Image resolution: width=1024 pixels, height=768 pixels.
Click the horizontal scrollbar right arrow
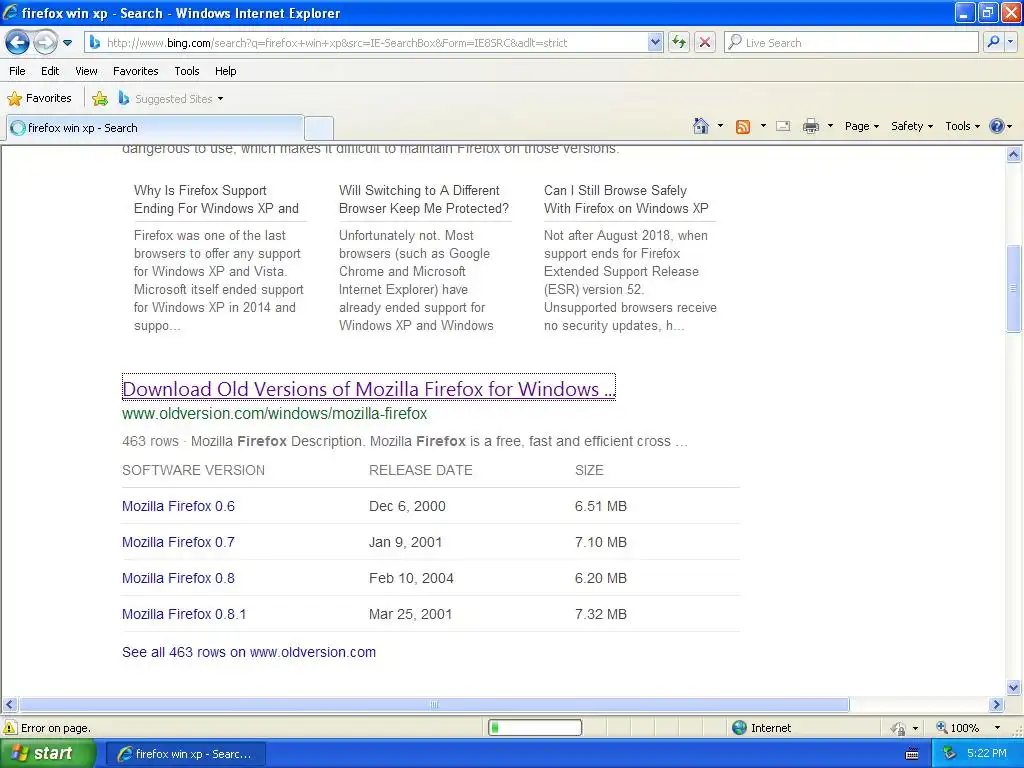coord(997,705)
